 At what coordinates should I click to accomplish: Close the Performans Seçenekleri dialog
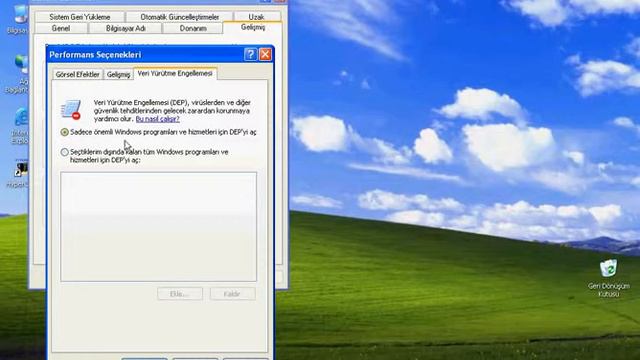click(x=265, y=55)
